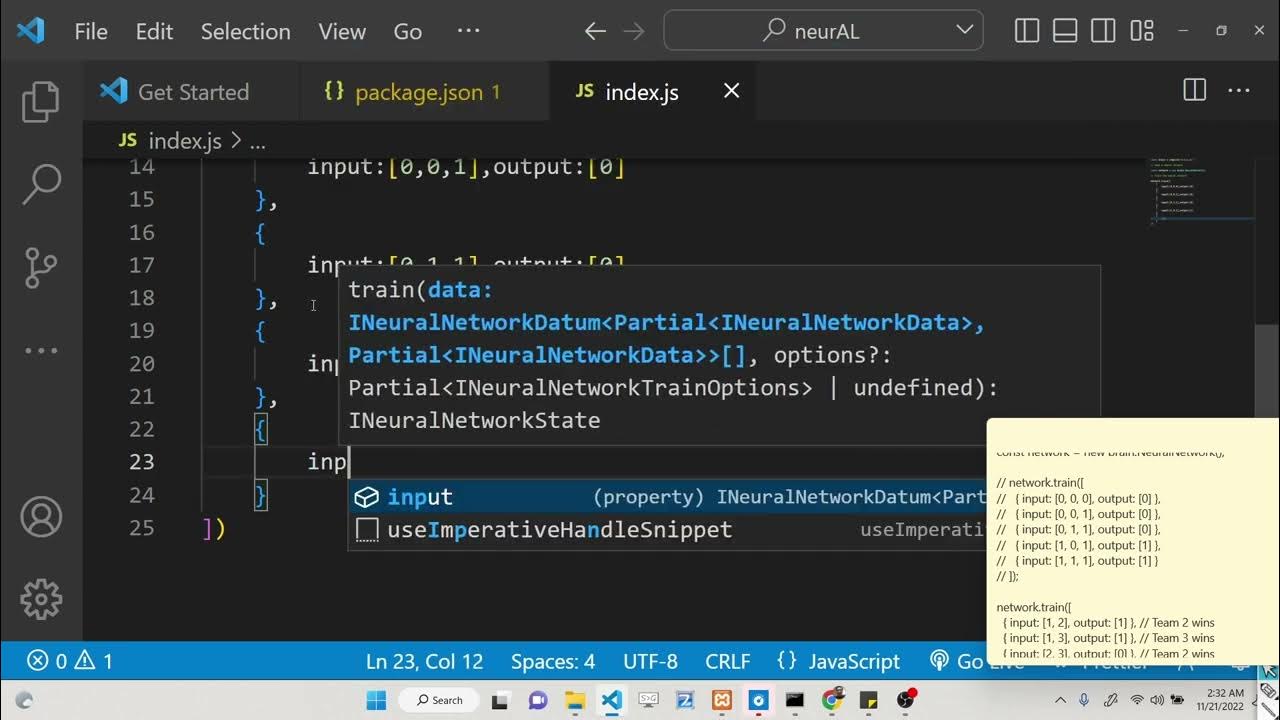Open the Source Control view
The image size is (1280, 720).
(41, 267)
